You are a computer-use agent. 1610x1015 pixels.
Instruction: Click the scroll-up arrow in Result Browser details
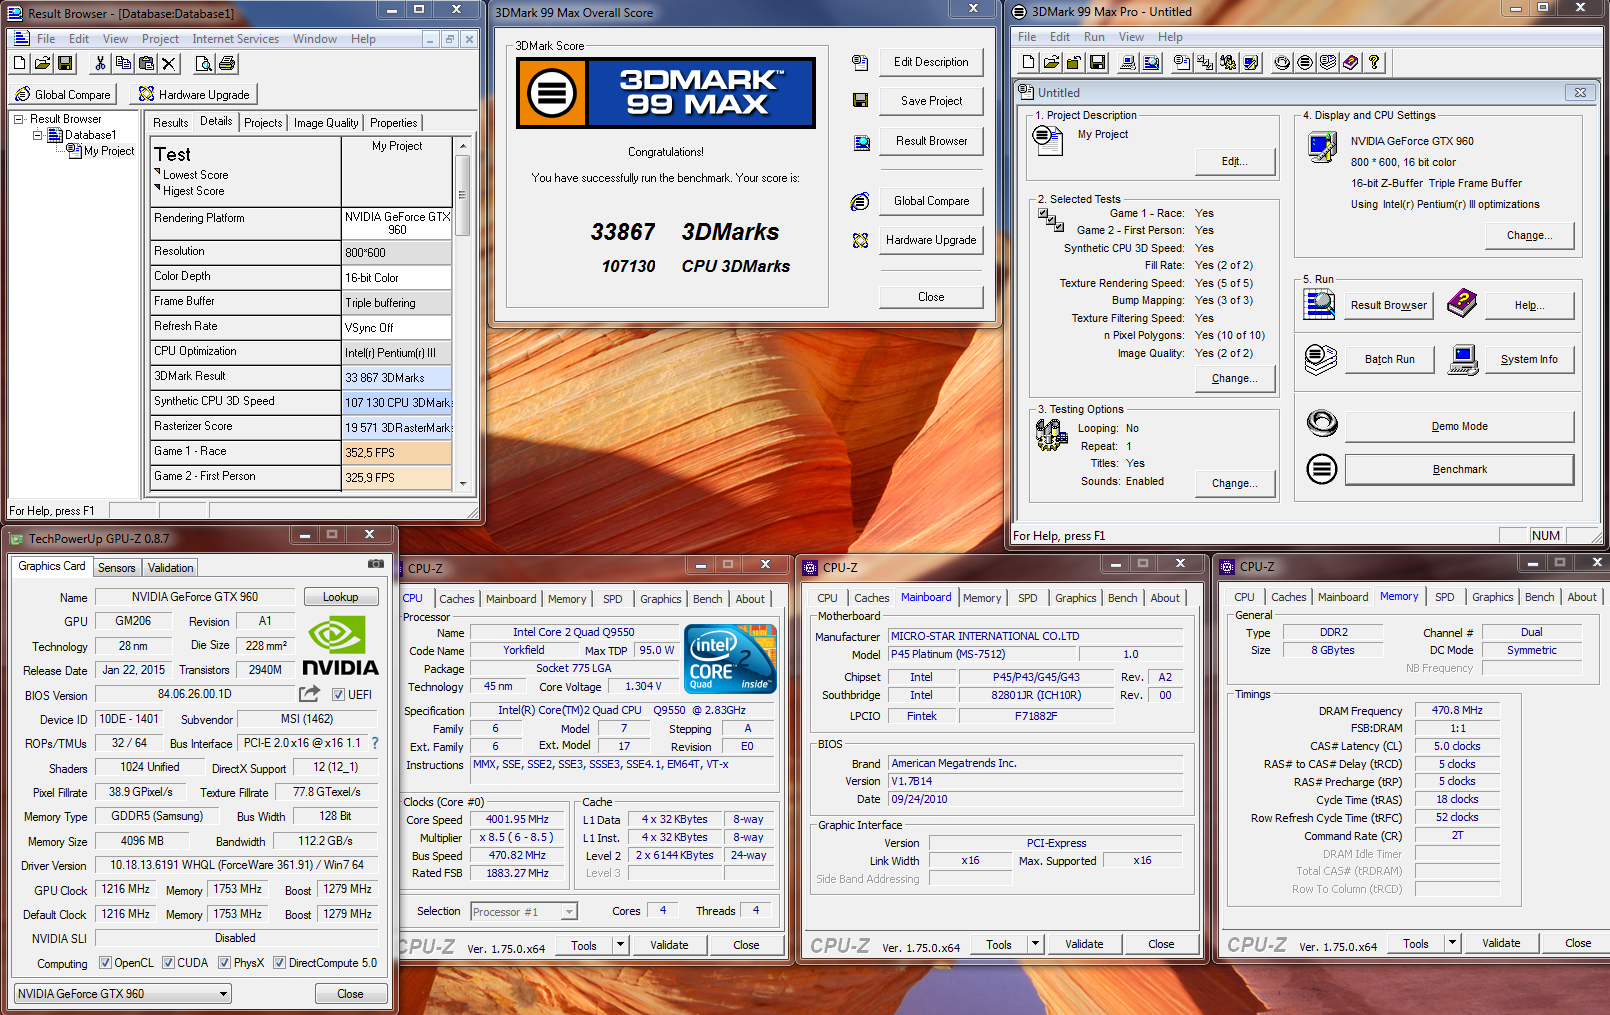click(x=462, y=146)
